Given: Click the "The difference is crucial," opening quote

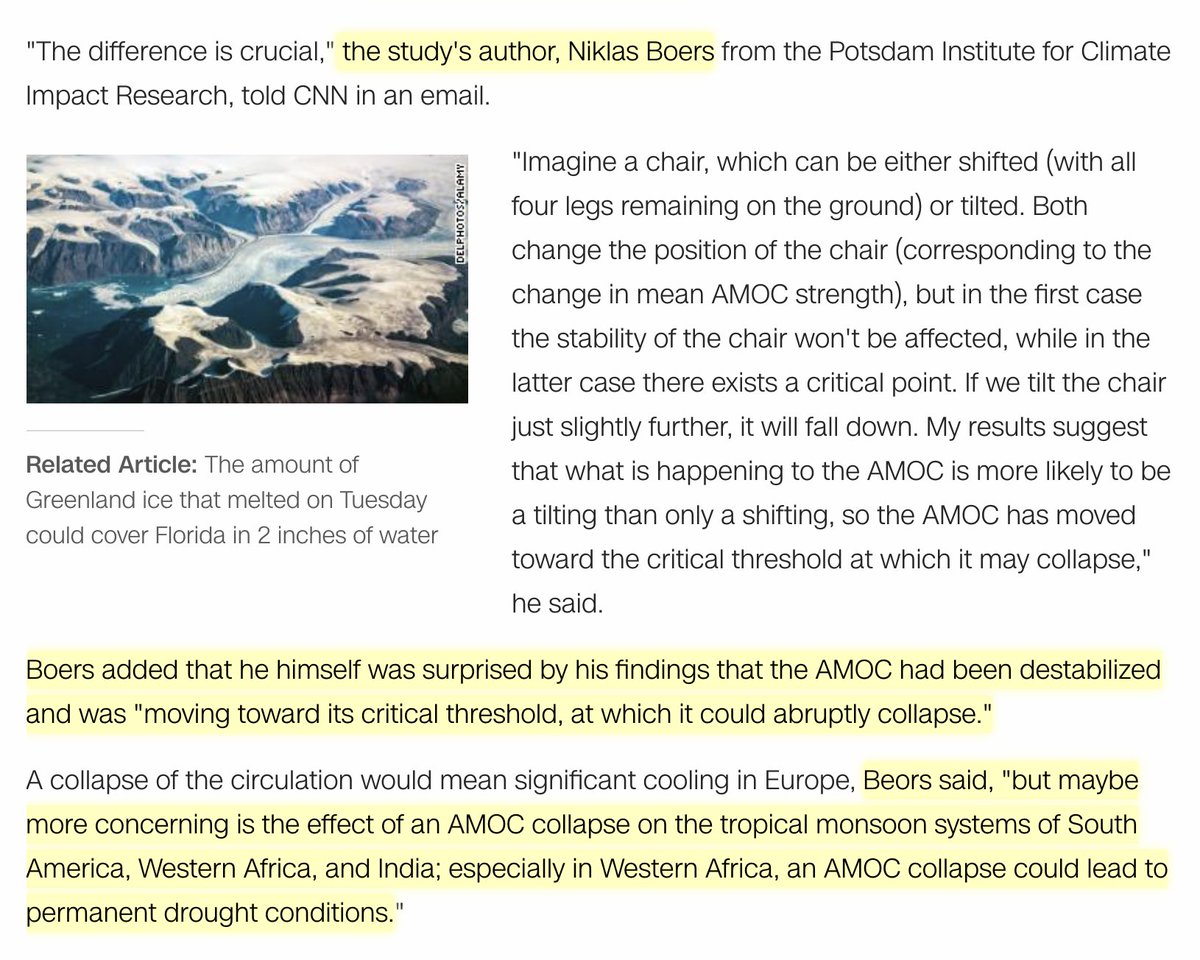Looking at the screenshot, I should [x=181, y=51].
